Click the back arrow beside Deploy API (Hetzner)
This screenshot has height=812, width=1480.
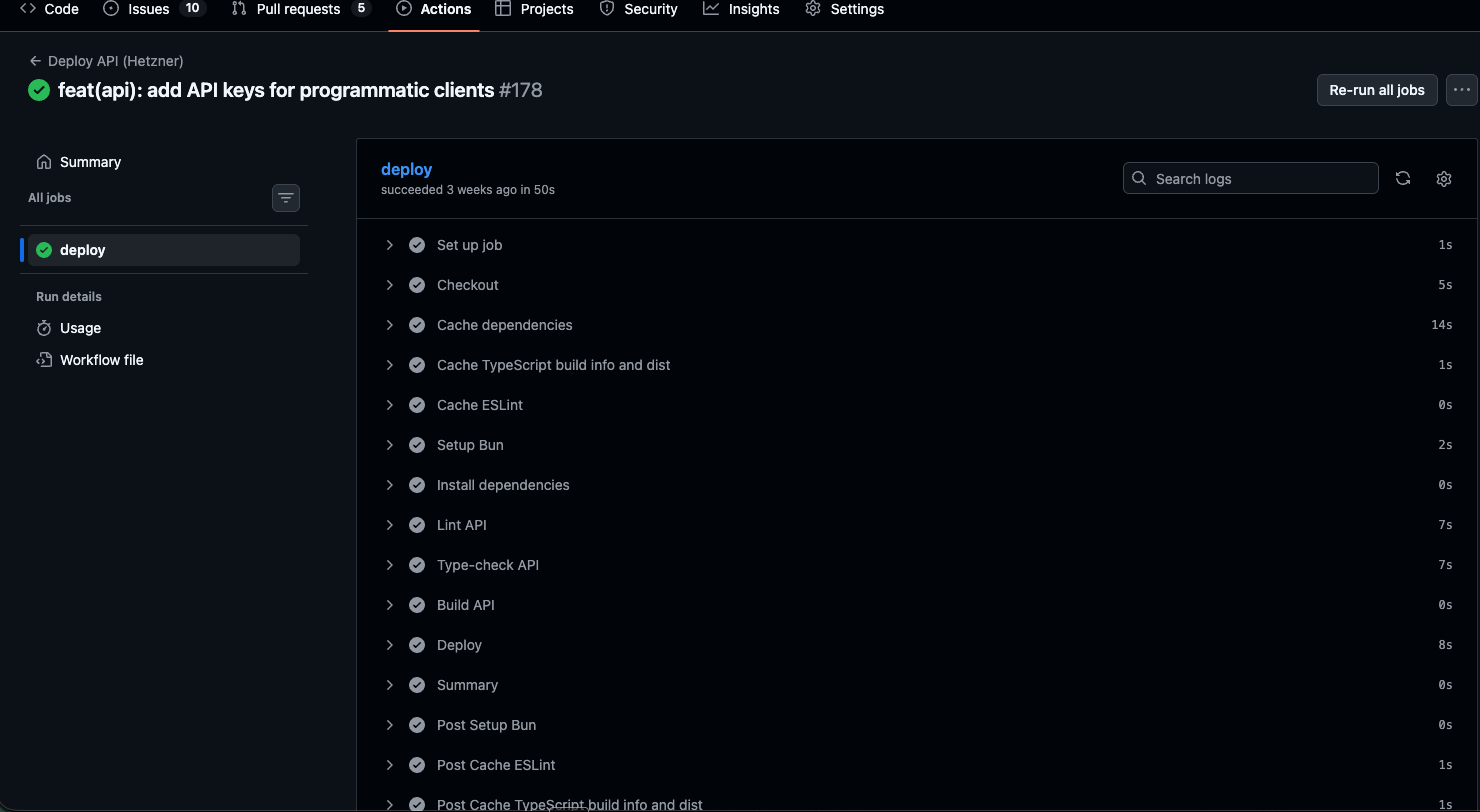[x=34, y=60]
